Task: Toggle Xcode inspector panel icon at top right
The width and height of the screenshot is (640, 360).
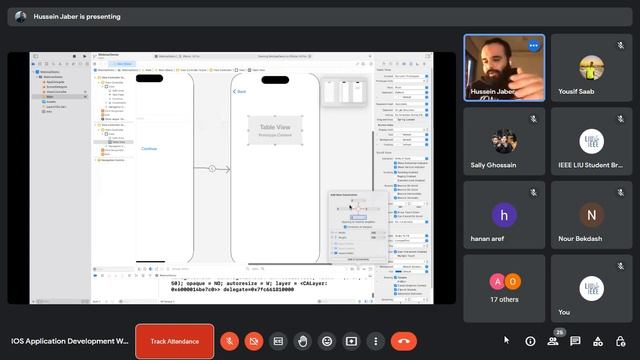Action: [427, 56]
